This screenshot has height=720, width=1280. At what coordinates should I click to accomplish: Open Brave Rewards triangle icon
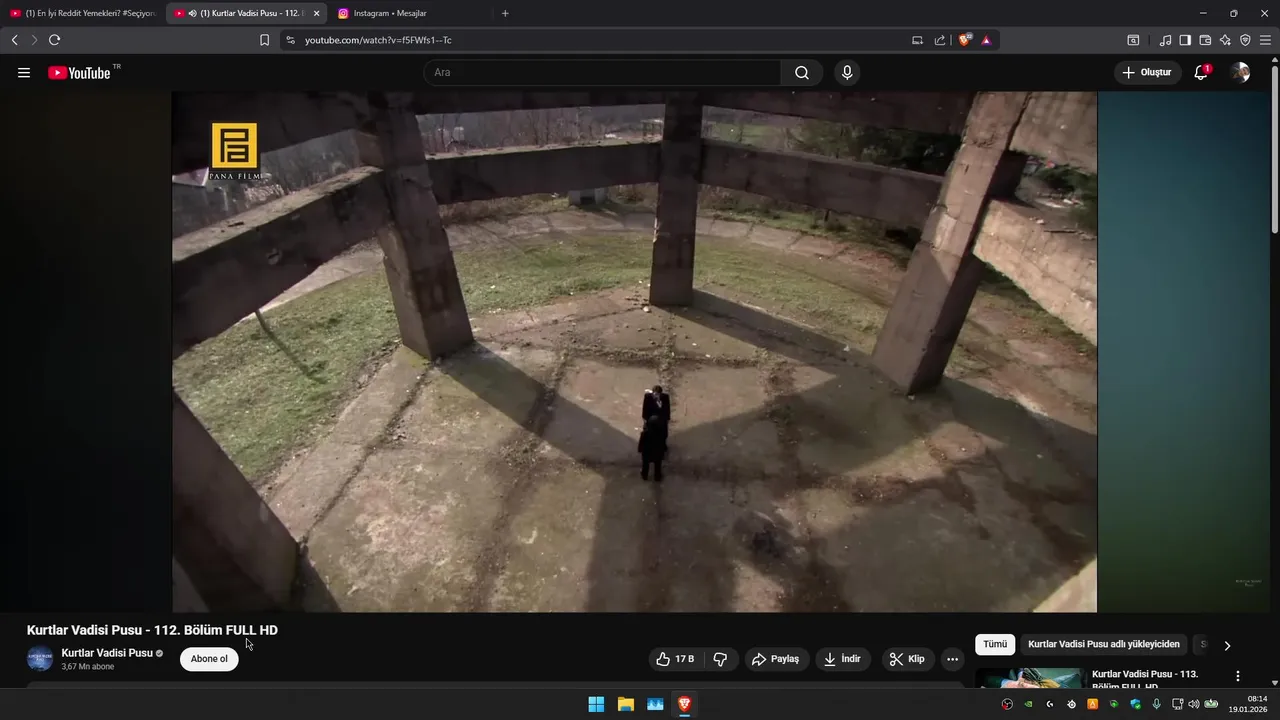(x=986, y=40)
